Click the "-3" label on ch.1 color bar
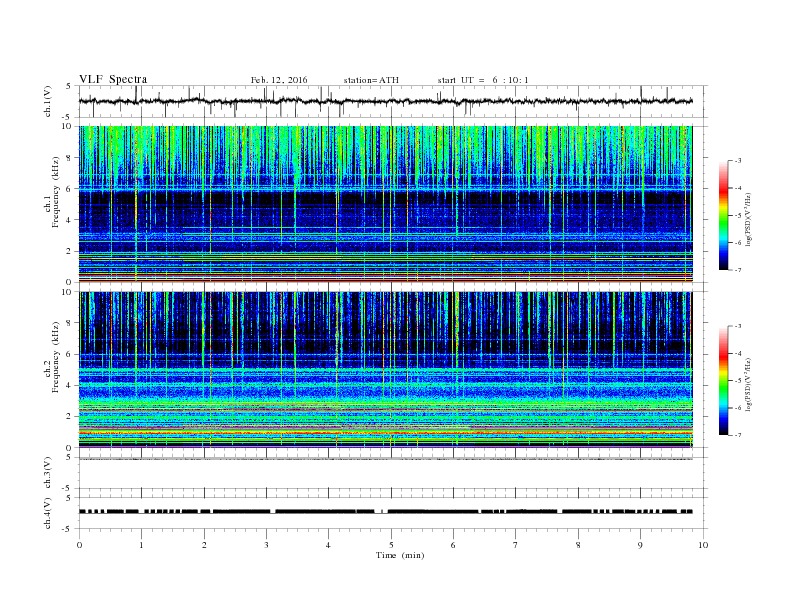Screen dimensions: 792x612 [x=737, y=161]
